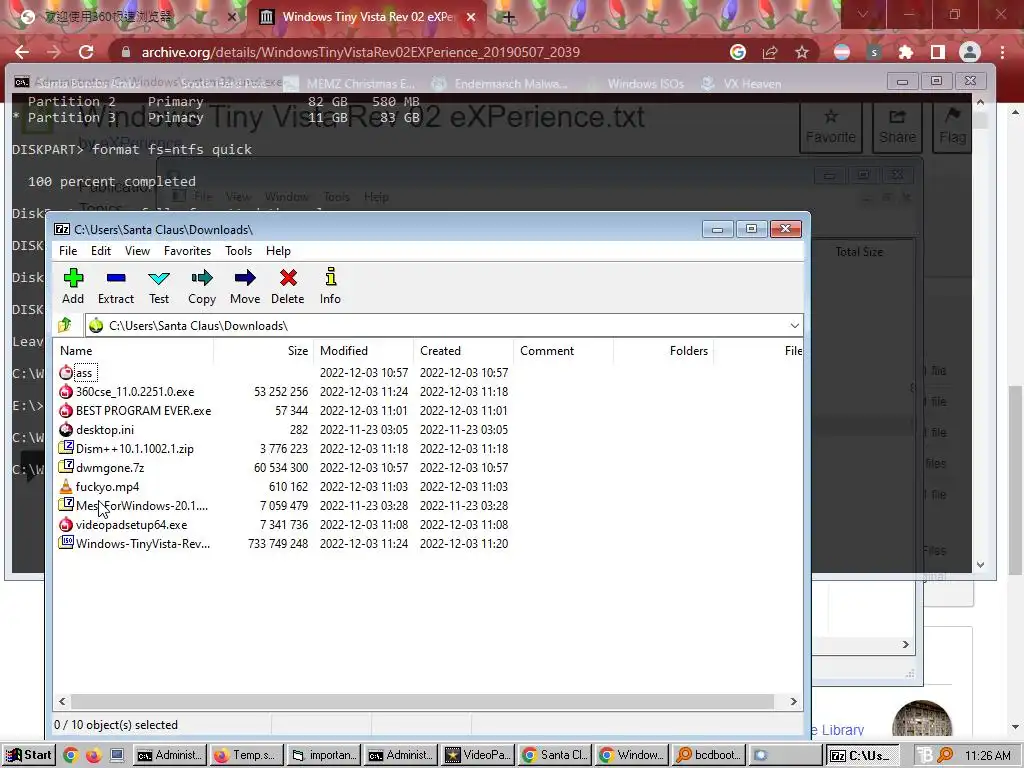The image size is (1024, 768).
Task: Select the ass folder entry
Action: tap(84, 373)
